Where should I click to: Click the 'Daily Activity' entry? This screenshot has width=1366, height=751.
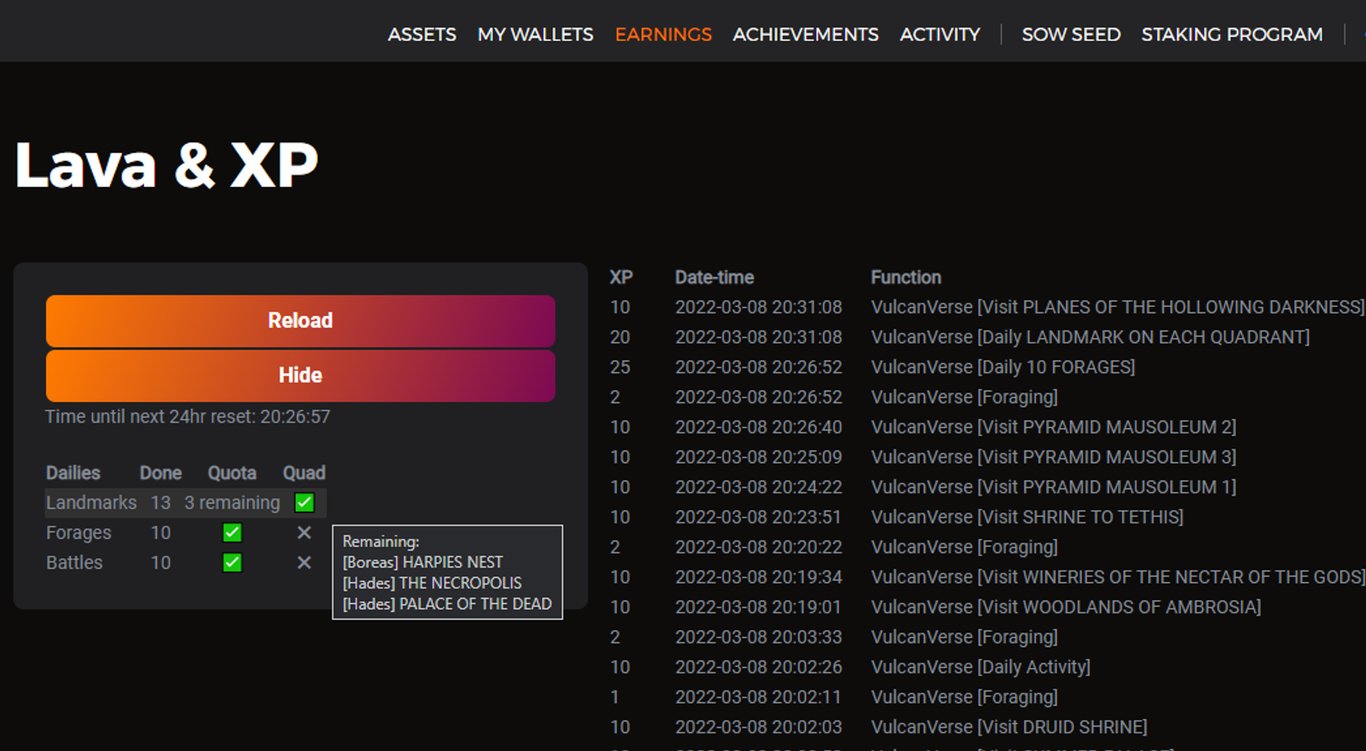click(980, 667)
